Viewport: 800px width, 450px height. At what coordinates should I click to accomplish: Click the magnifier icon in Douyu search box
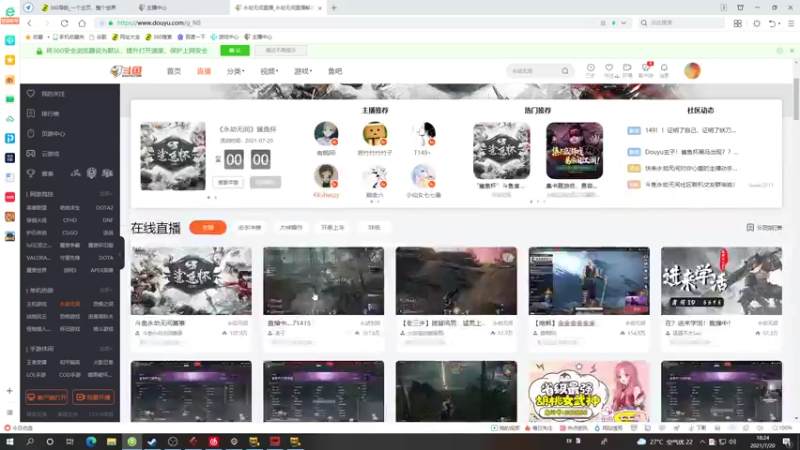[565, 71]
